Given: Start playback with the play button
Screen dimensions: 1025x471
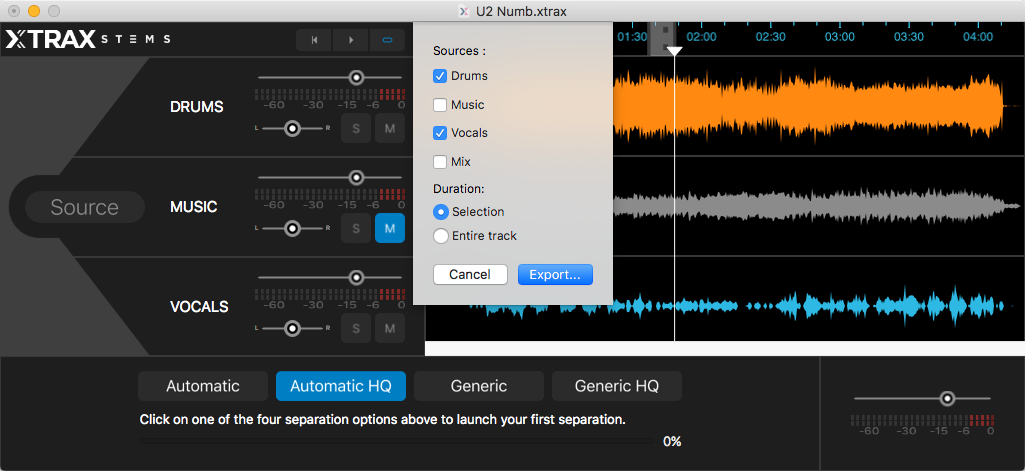Looking at the screenshot, I should click(351, 40).
